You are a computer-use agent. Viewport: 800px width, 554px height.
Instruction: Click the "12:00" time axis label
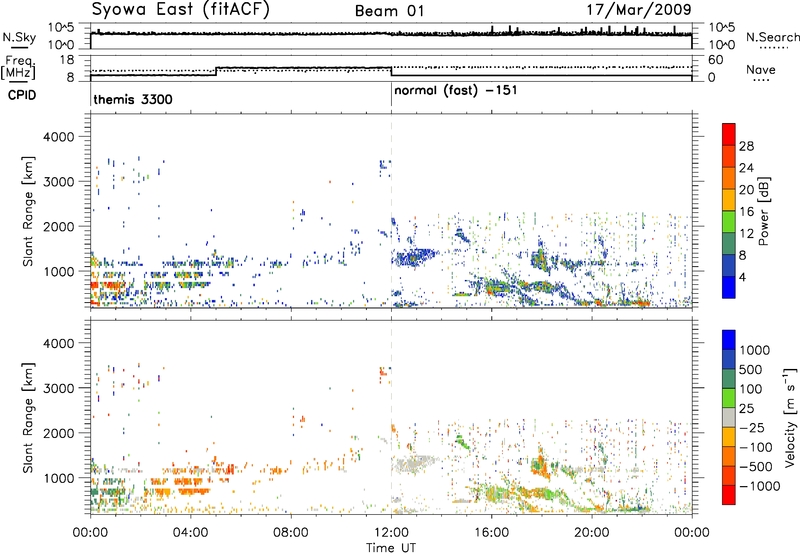[x=391, y=533]
